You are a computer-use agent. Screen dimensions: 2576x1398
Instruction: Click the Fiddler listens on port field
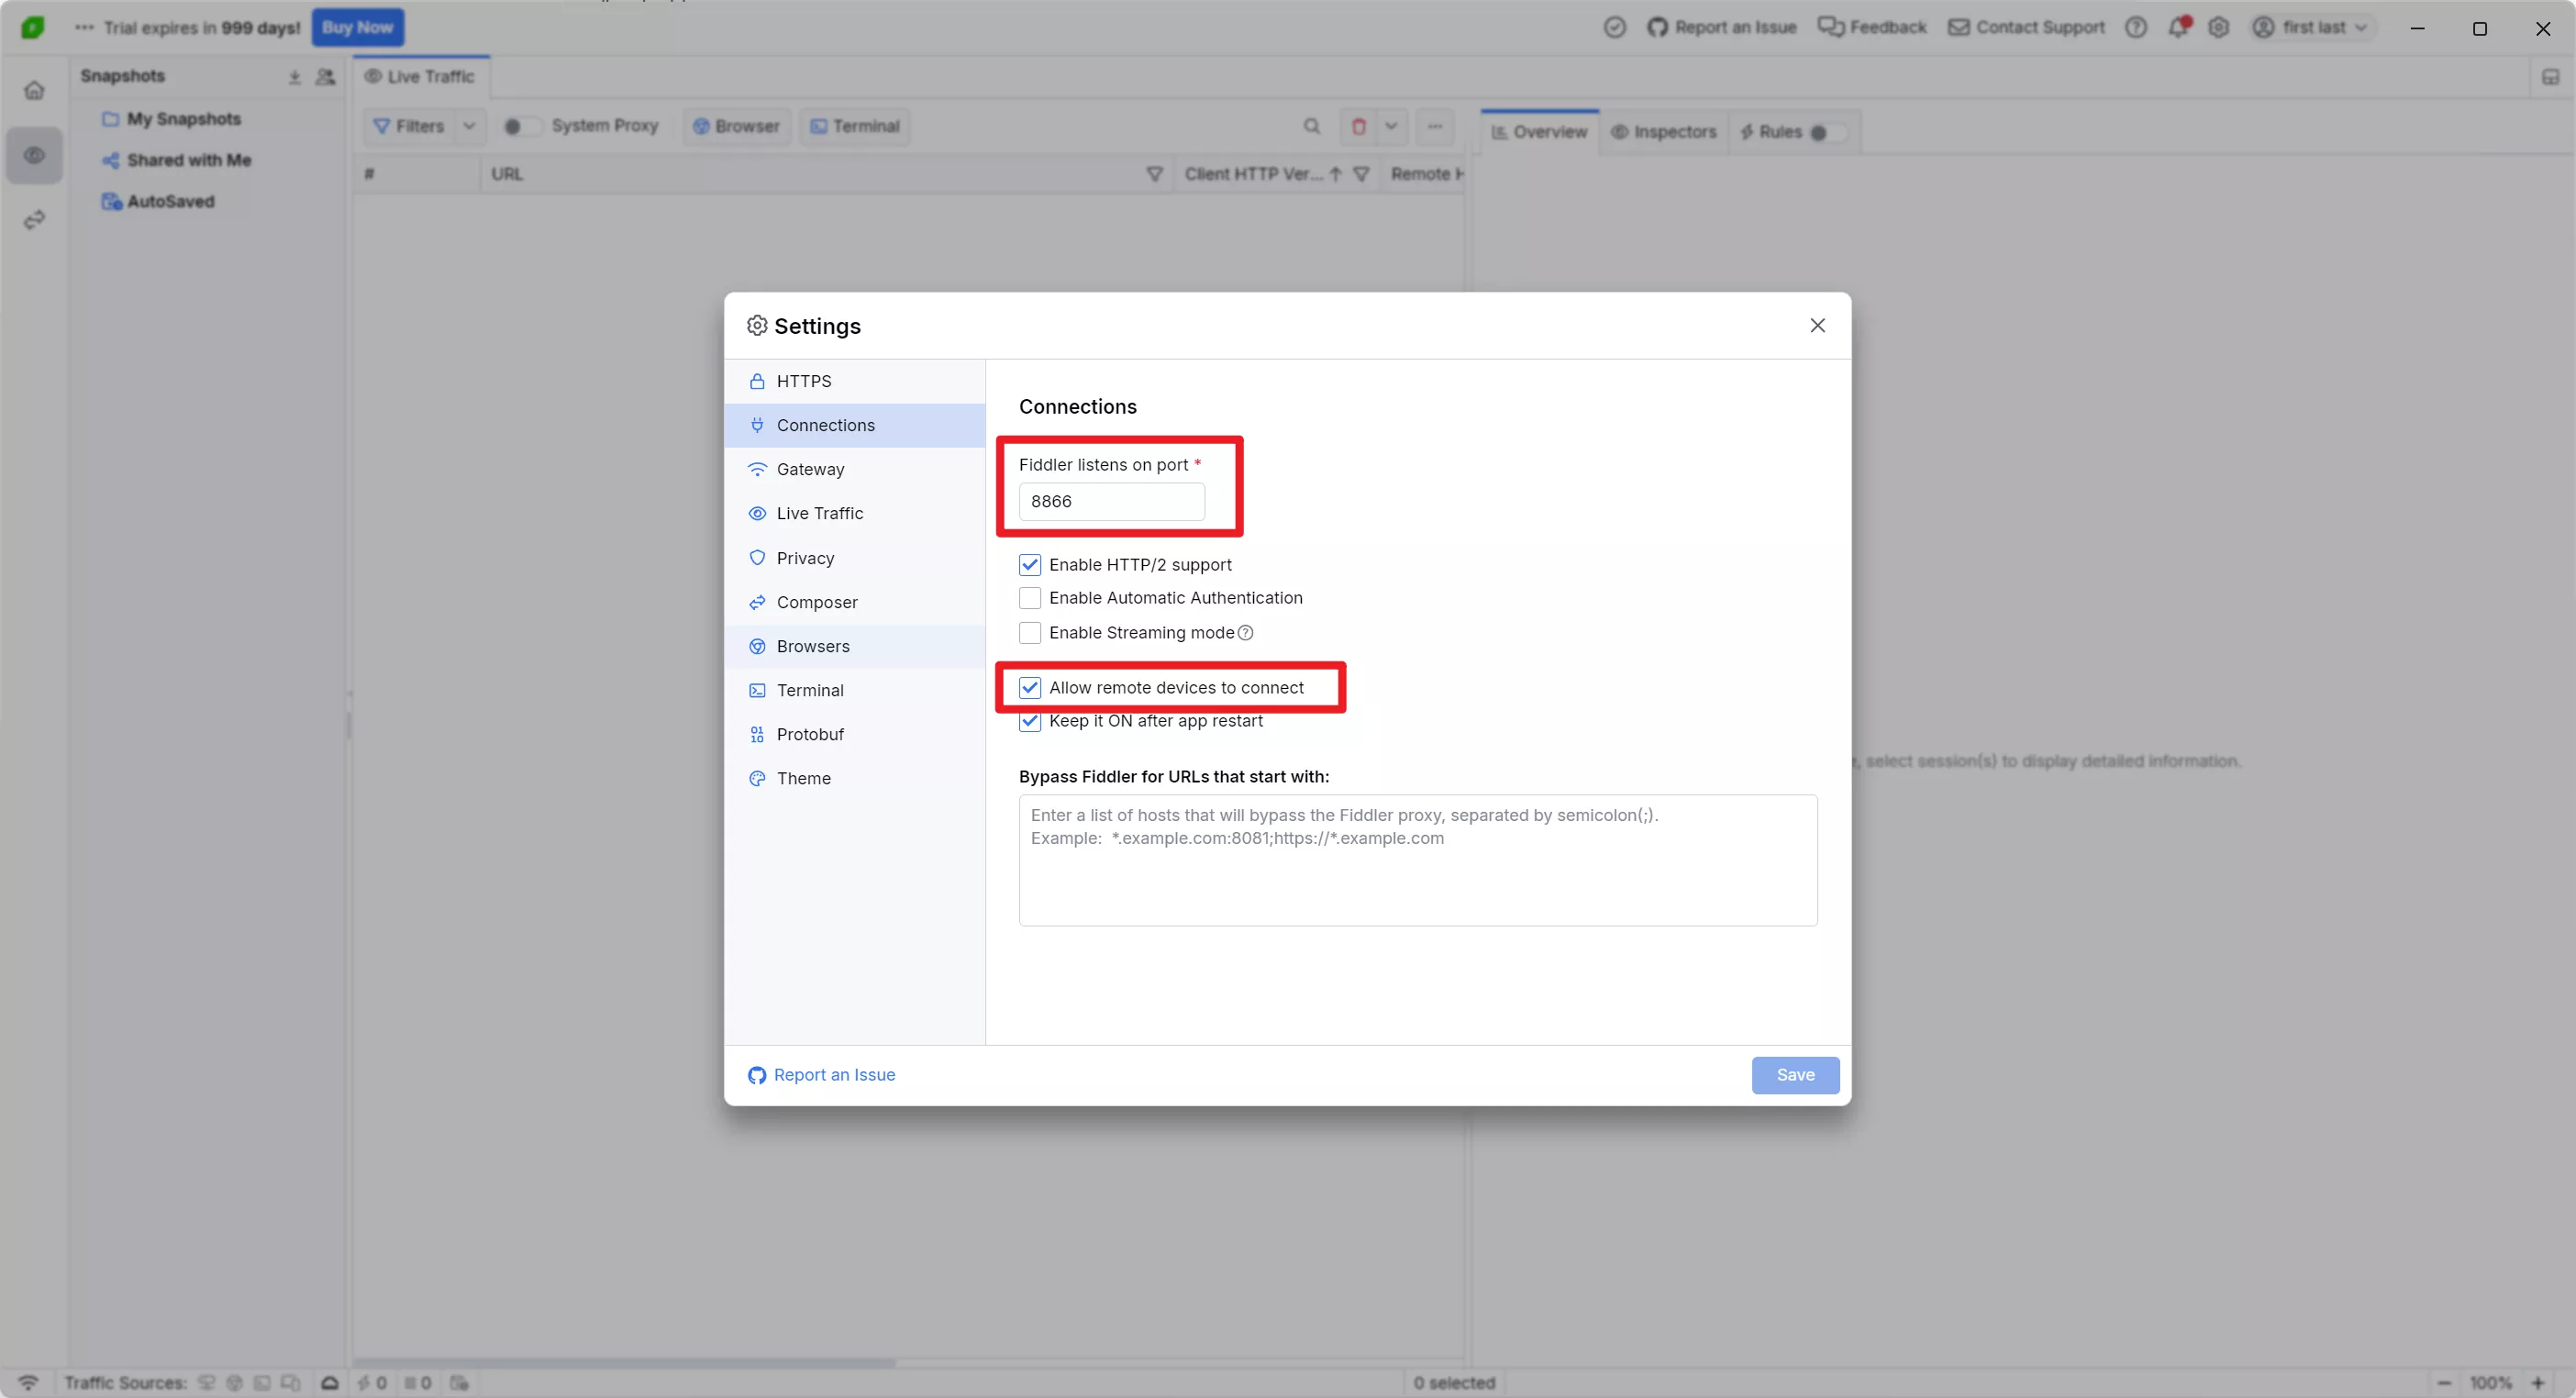coord(1111,502)
